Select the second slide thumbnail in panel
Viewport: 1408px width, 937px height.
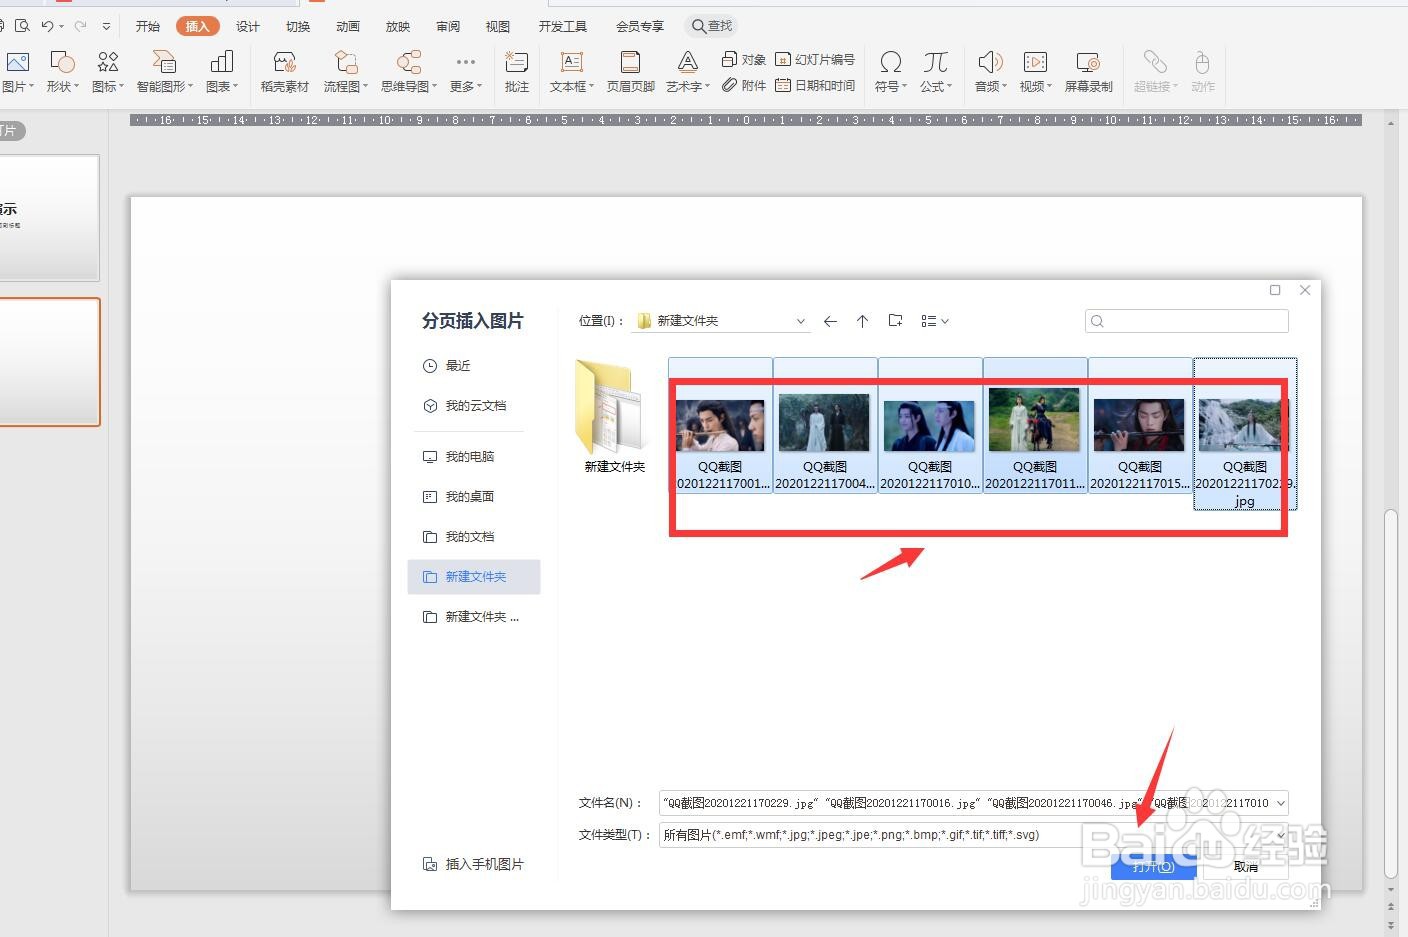pyautogui.click(x=49, y=362)
